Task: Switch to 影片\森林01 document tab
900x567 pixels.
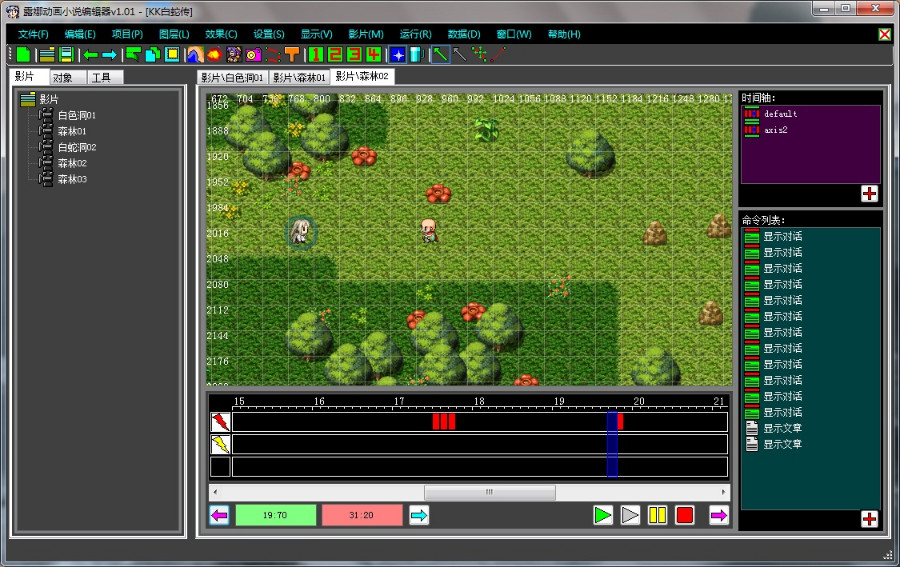Action: [x=299, y=77]
